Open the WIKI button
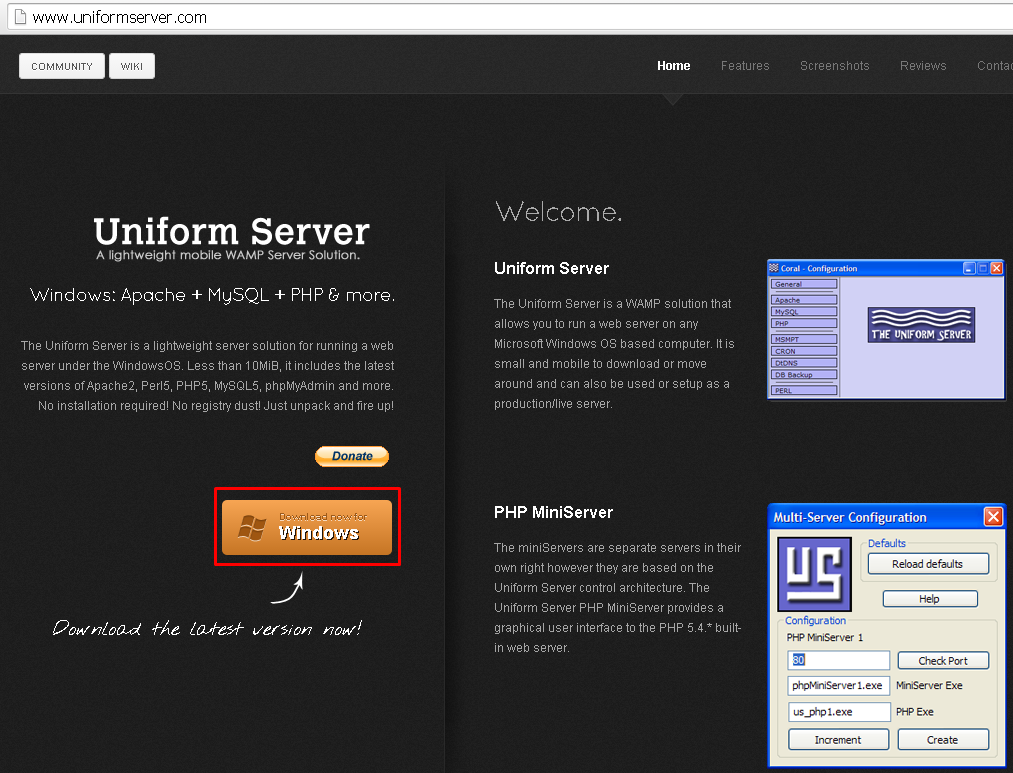1013x773 pixels. pos(132,66)
